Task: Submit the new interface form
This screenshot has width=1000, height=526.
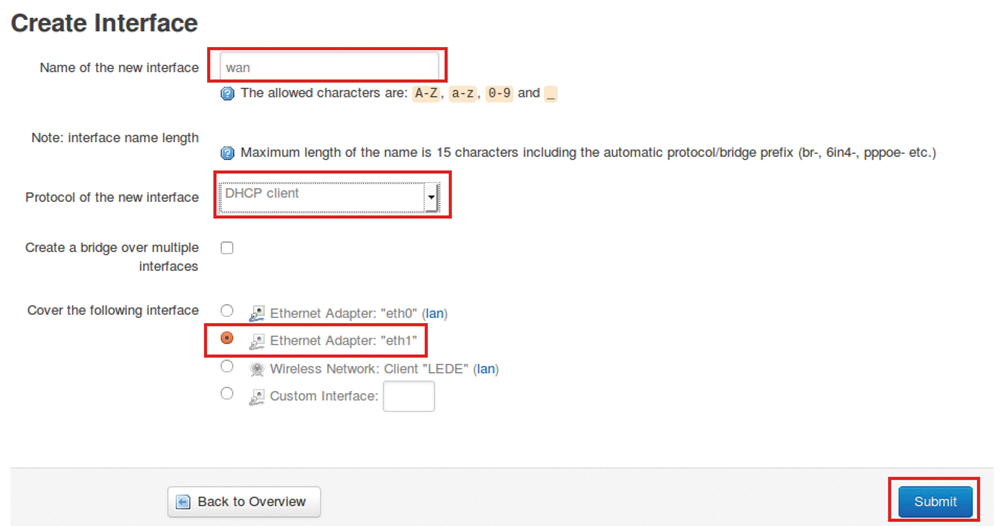Action: point(936,502)
